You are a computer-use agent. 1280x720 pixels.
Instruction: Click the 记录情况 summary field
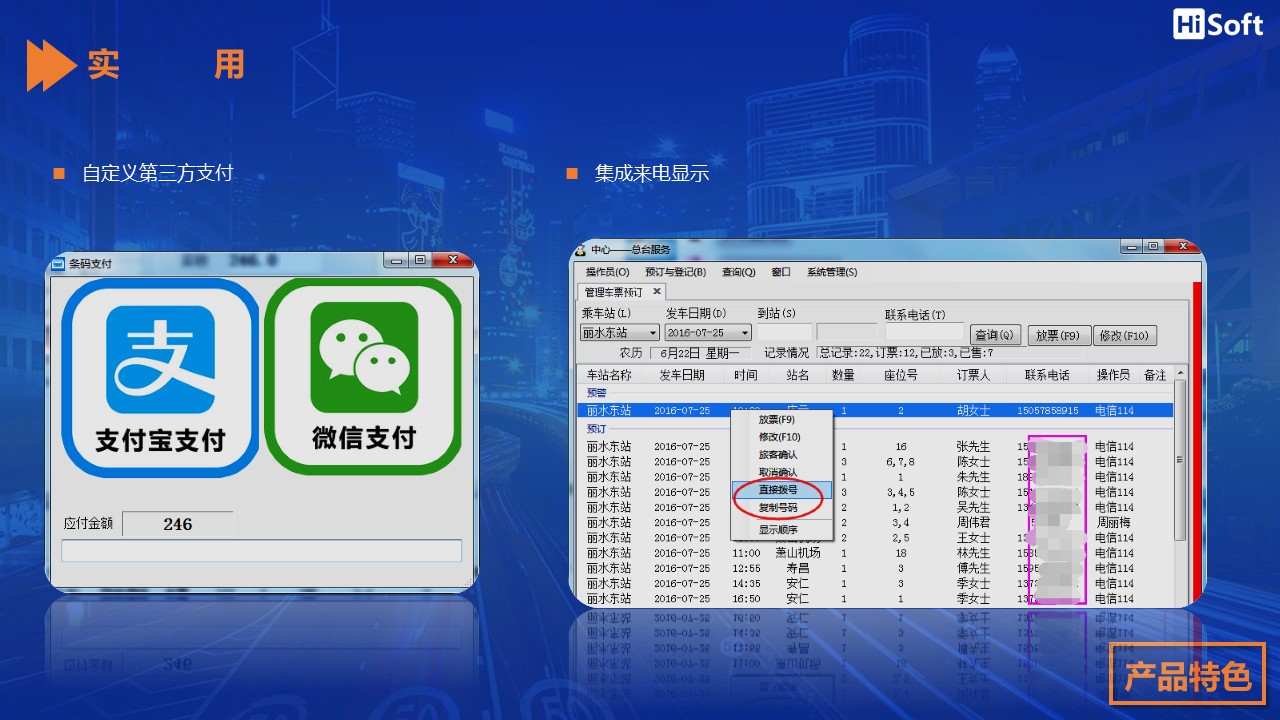949,353
